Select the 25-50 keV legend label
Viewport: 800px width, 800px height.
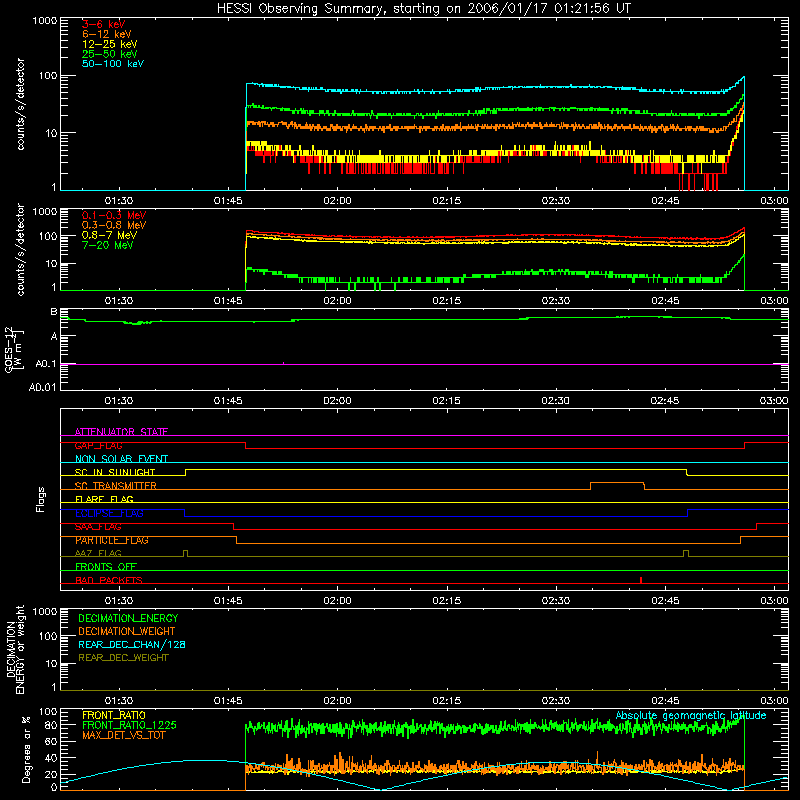(x=110, y=54)
